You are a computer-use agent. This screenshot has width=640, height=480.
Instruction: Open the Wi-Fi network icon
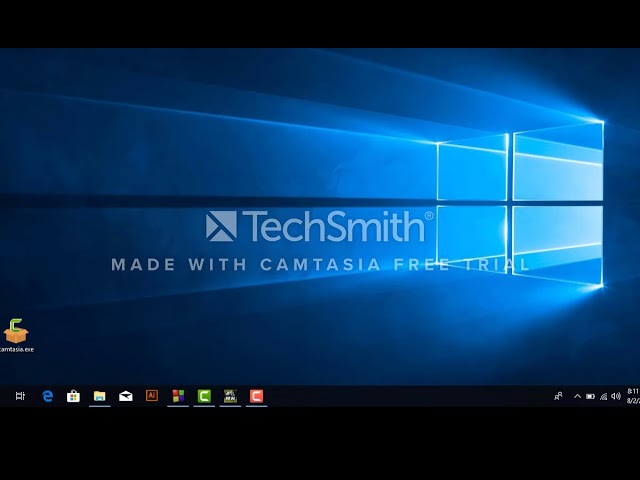603,396
